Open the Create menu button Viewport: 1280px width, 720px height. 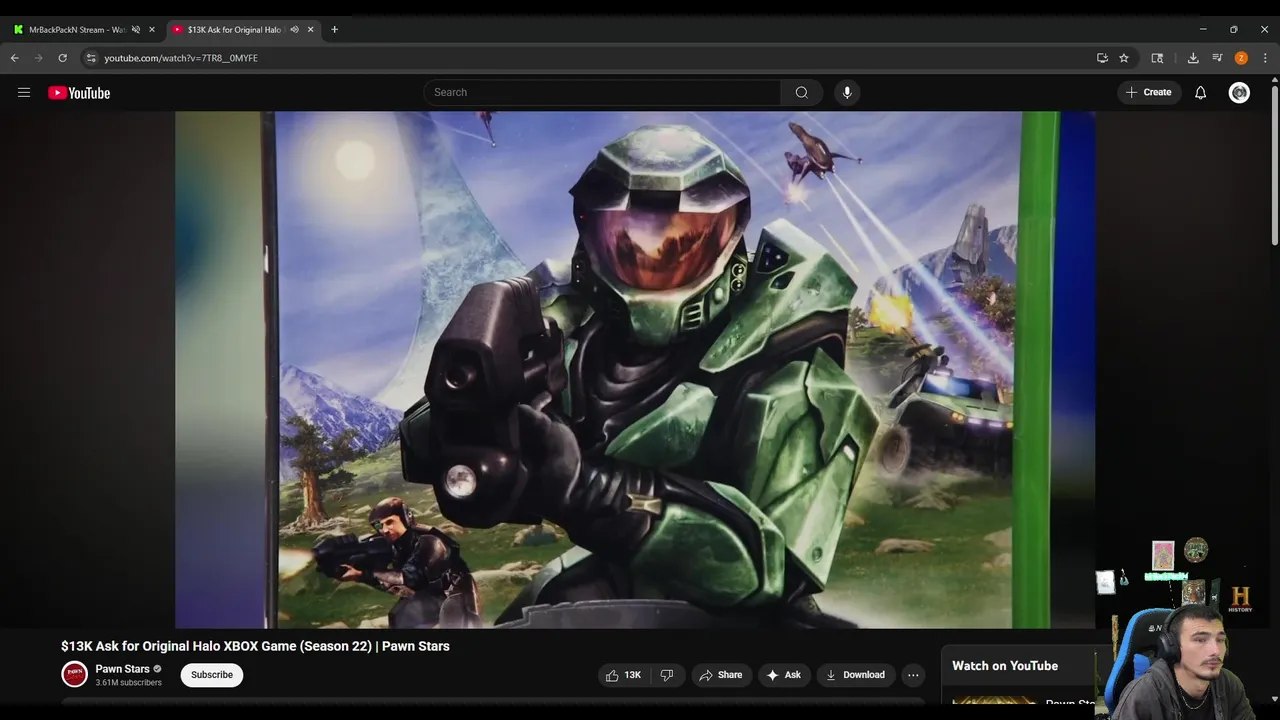pos(1148,92)
